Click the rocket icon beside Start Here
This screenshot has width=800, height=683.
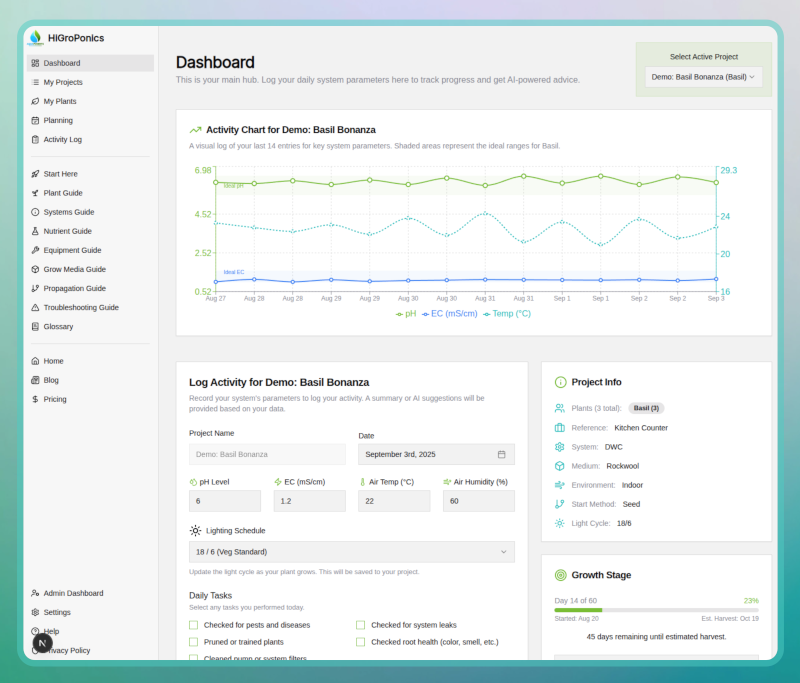pos(35,174)
